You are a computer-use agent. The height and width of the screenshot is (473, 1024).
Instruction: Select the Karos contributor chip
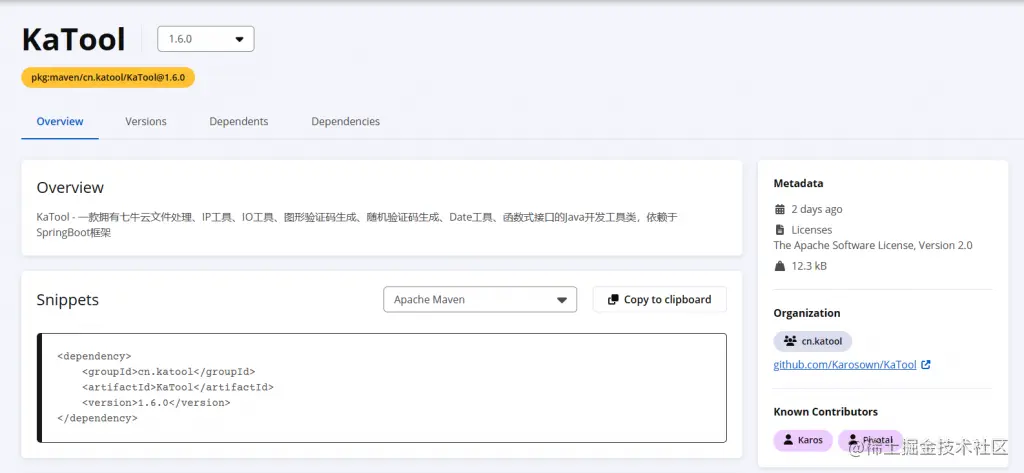point(803,440)
